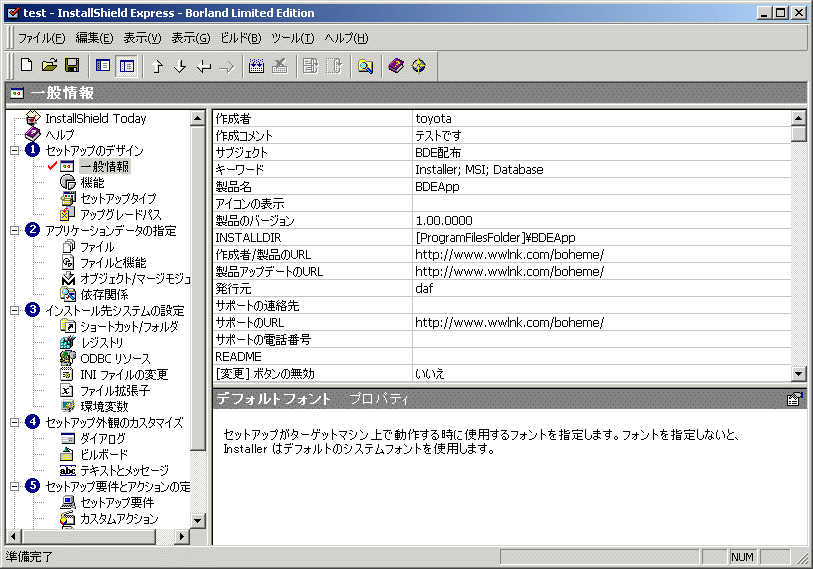Collapse the アプリケーションデータの指定 node
Screen dimensions: 813x569
[15, 230]
